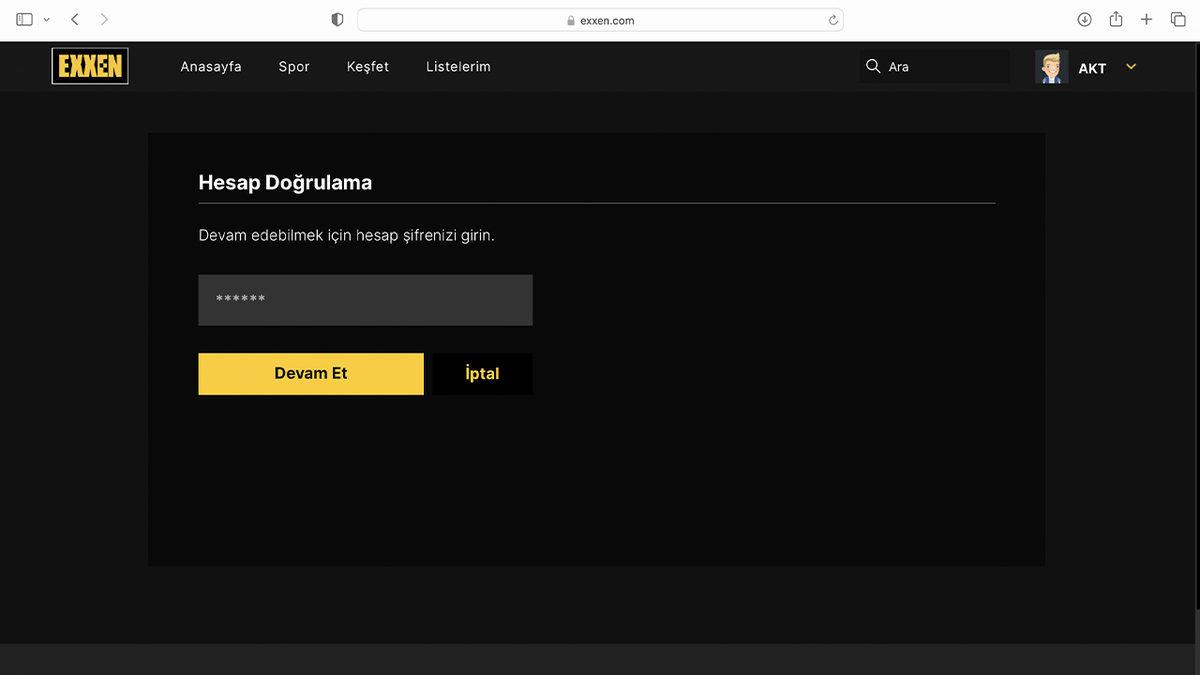Open a new browser tab

tap(1147, 20)
